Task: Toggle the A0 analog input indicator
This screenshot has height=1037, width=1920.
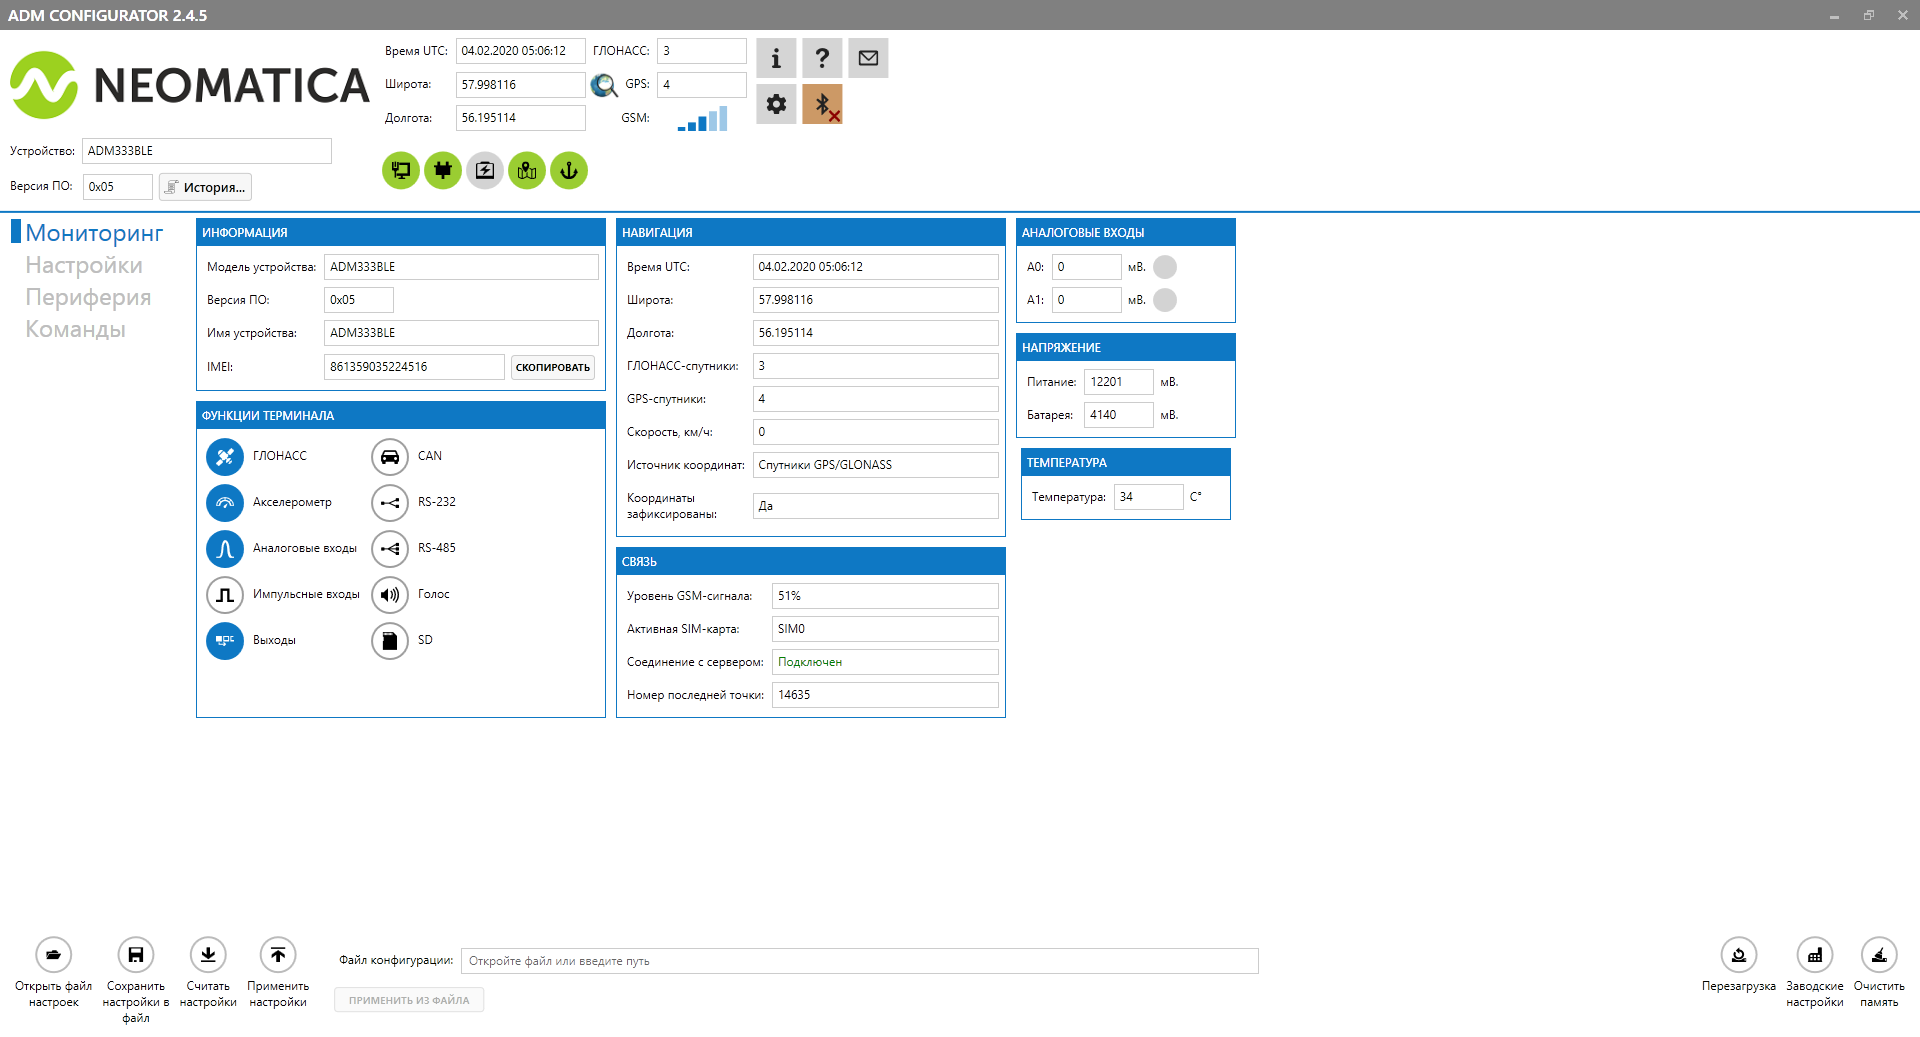Action: [x=1165, y=267]
